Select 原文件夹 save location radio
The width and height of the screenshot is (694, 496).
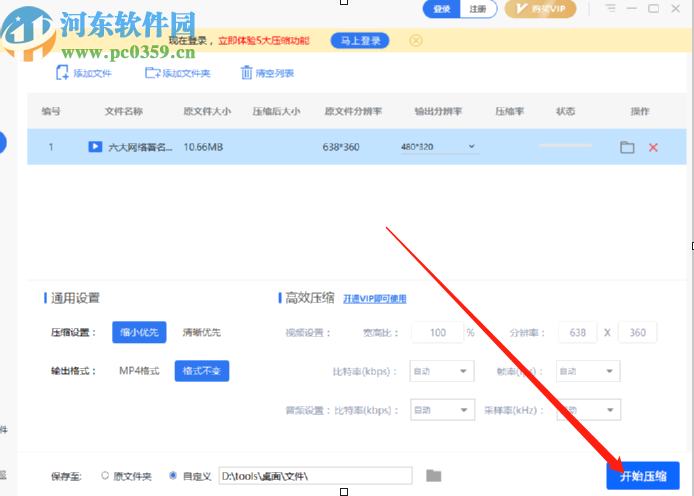[105, 476]
